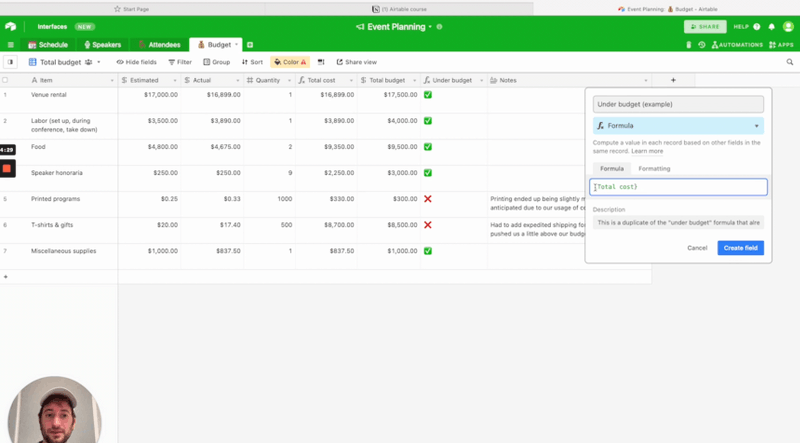The height and width of the screenshot is (443, 800).
Task: Switch to the Formatting tab
Action: (x=655, y=169)
